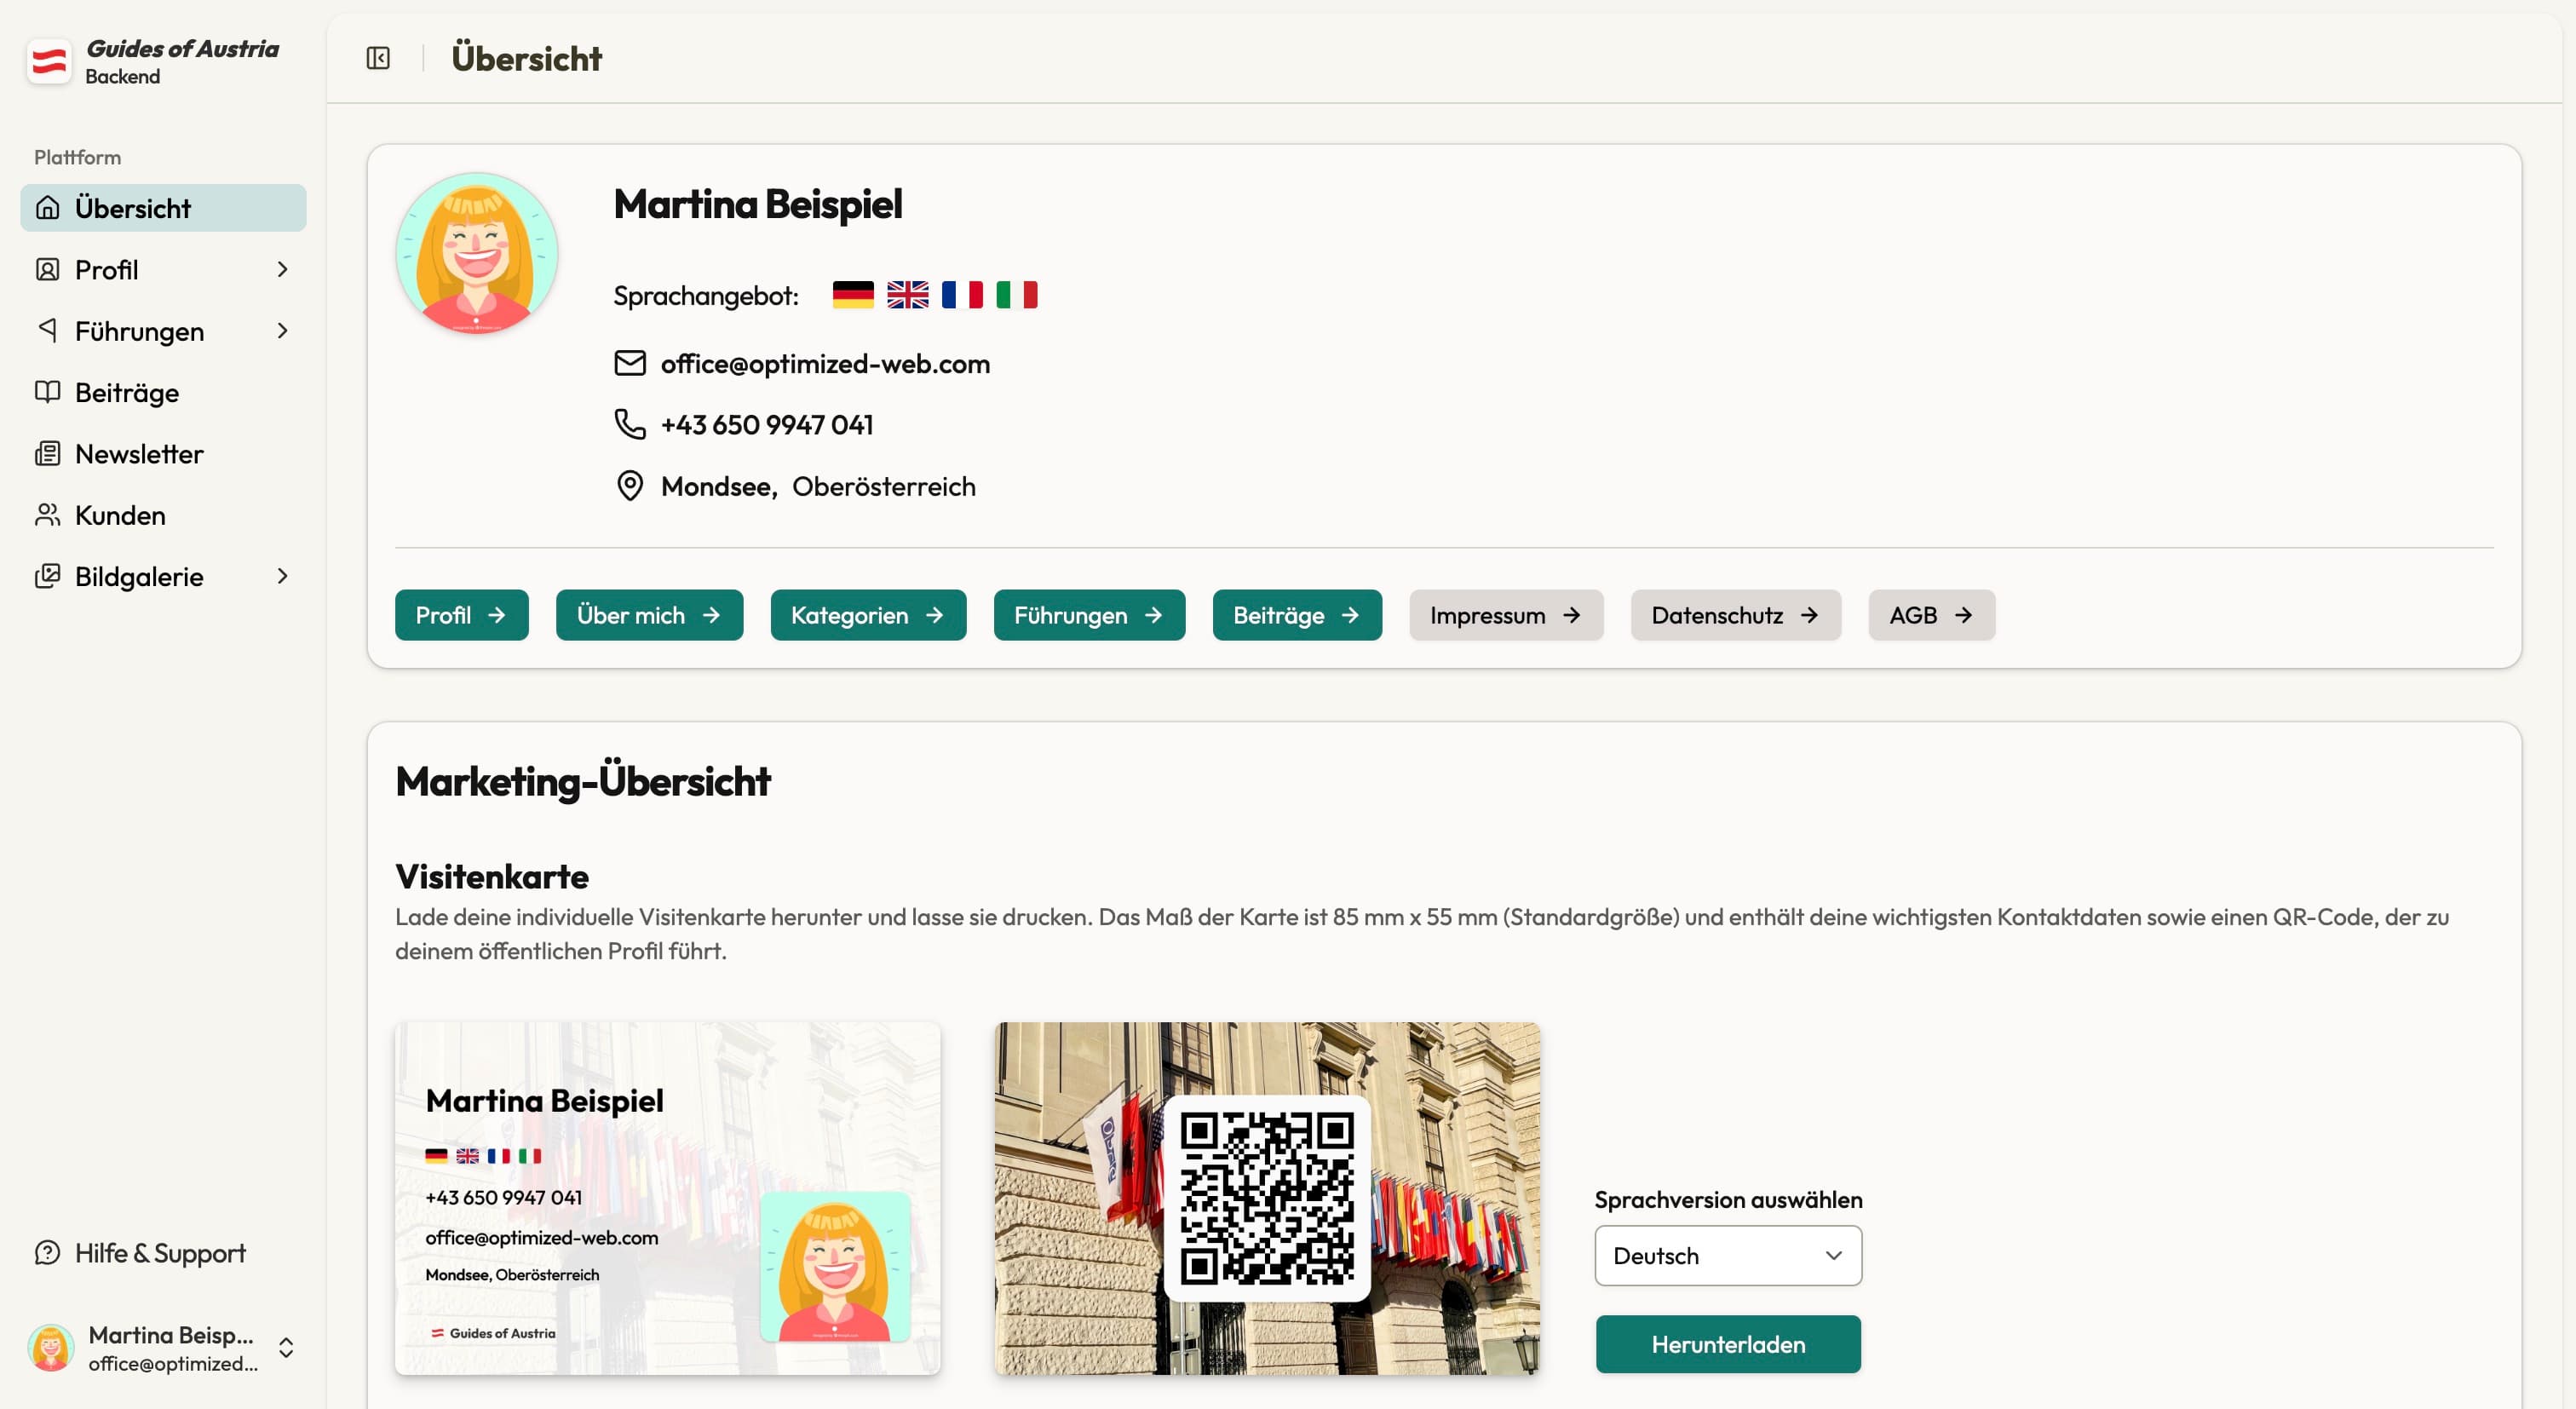Collapse the sidebar with the panel icon

(x=378, y=58)
